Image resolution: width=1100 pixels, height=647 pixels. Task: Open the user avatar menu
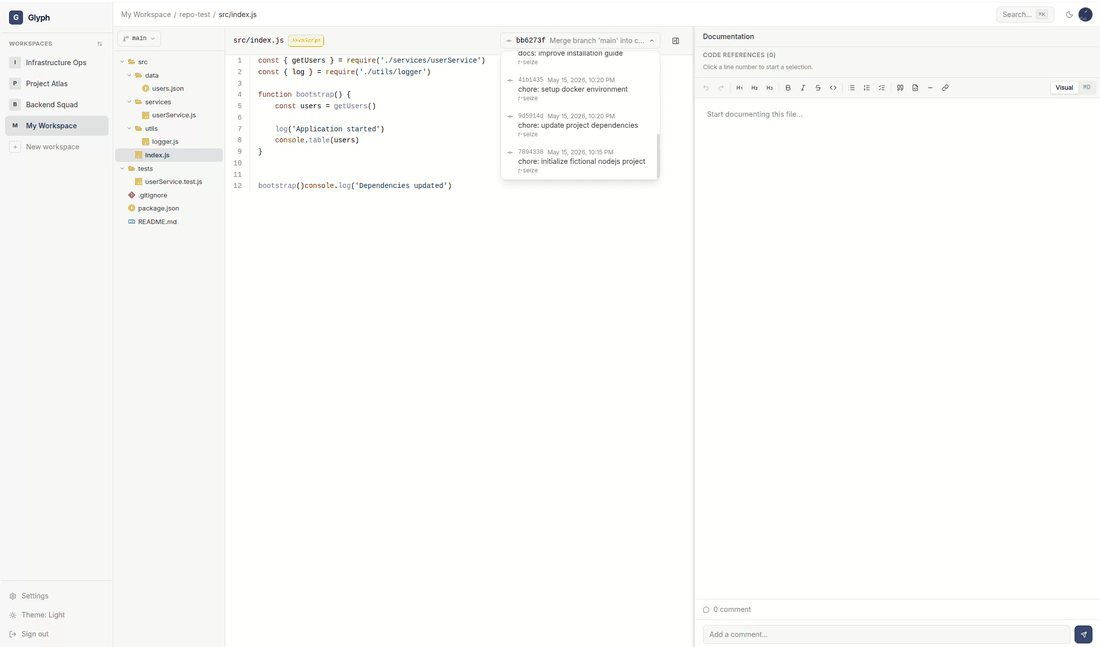(1085, 14)
